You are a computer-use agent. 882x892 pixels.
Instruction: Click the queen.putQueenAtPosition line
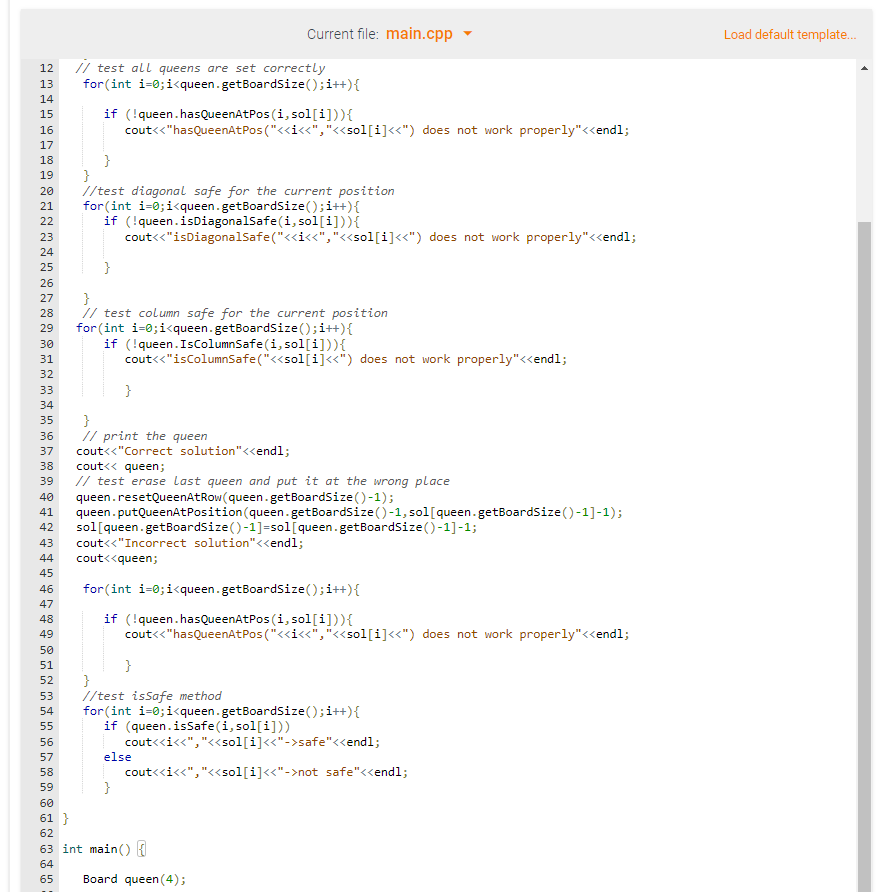point(349,512)
